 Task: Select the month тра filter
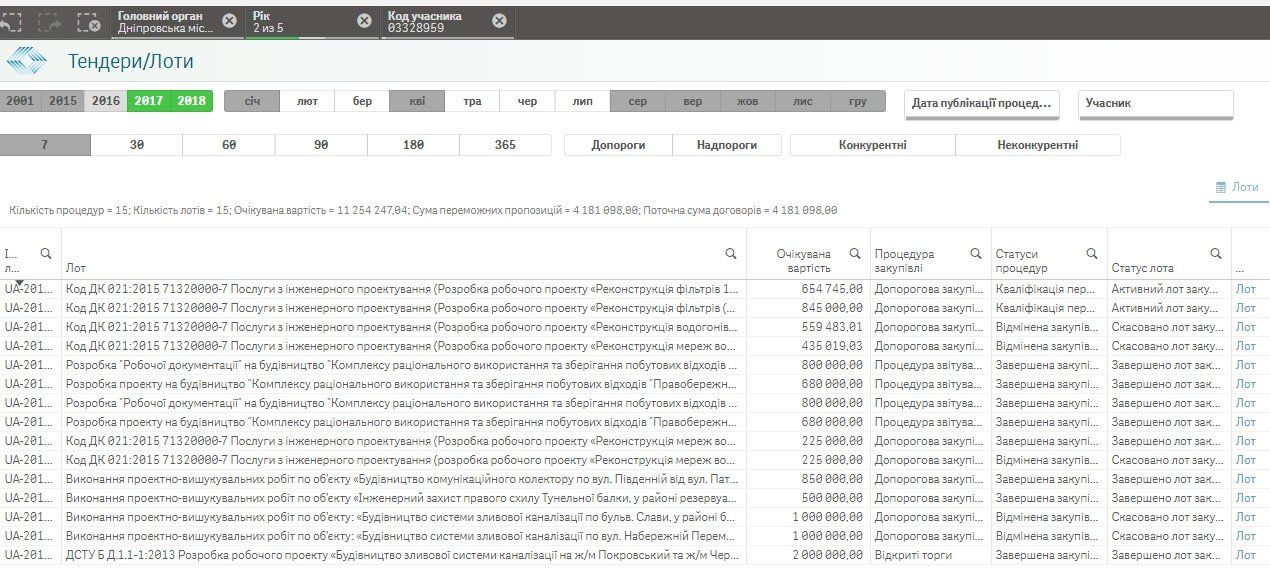(x=472, y=100)
